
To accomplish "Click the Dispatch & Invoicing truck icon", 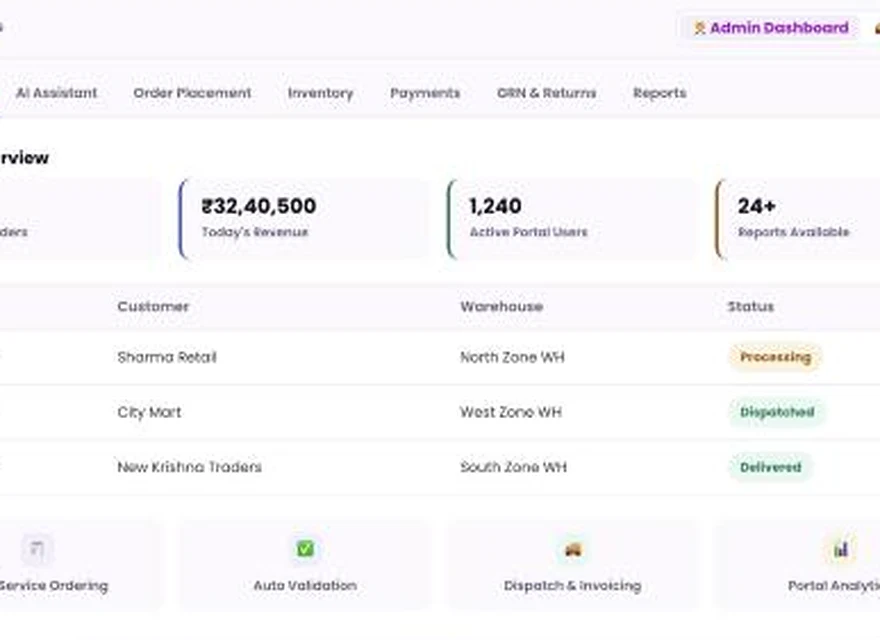I will pyautogui.click(x=572, y=549).
